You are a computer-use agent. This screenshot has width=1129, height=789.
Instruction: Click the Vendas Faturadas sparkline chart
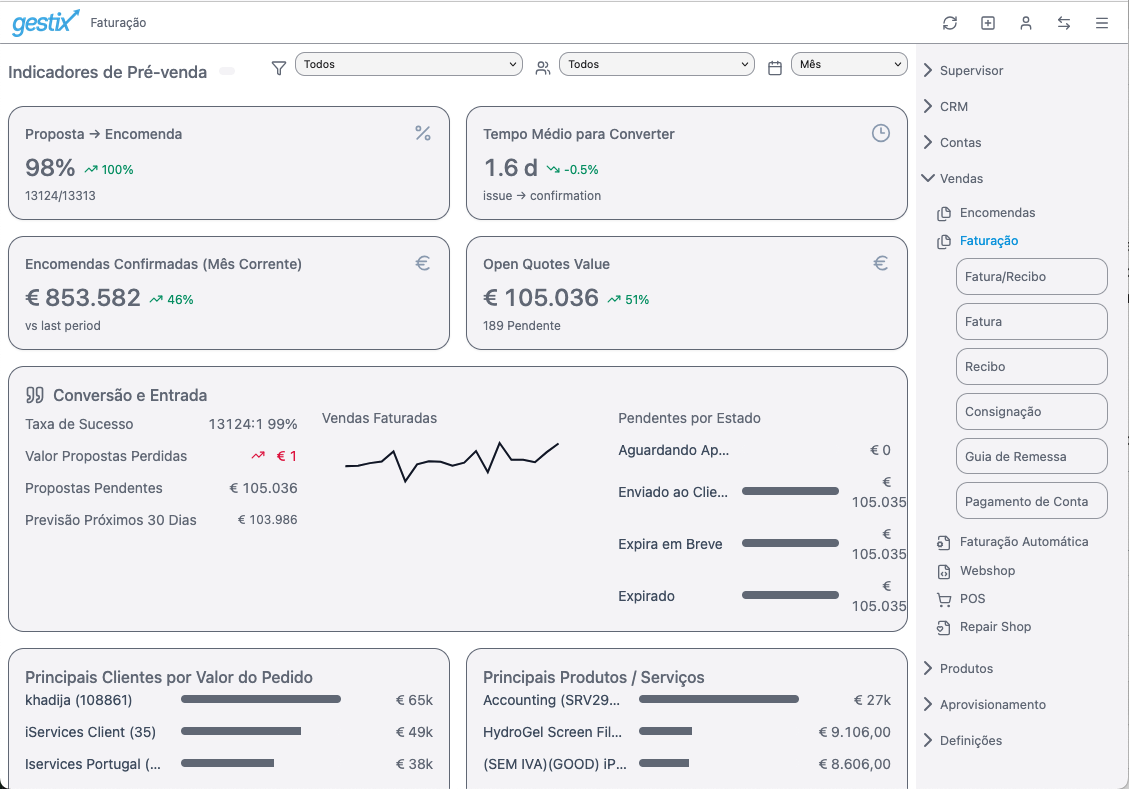(452, 461)
